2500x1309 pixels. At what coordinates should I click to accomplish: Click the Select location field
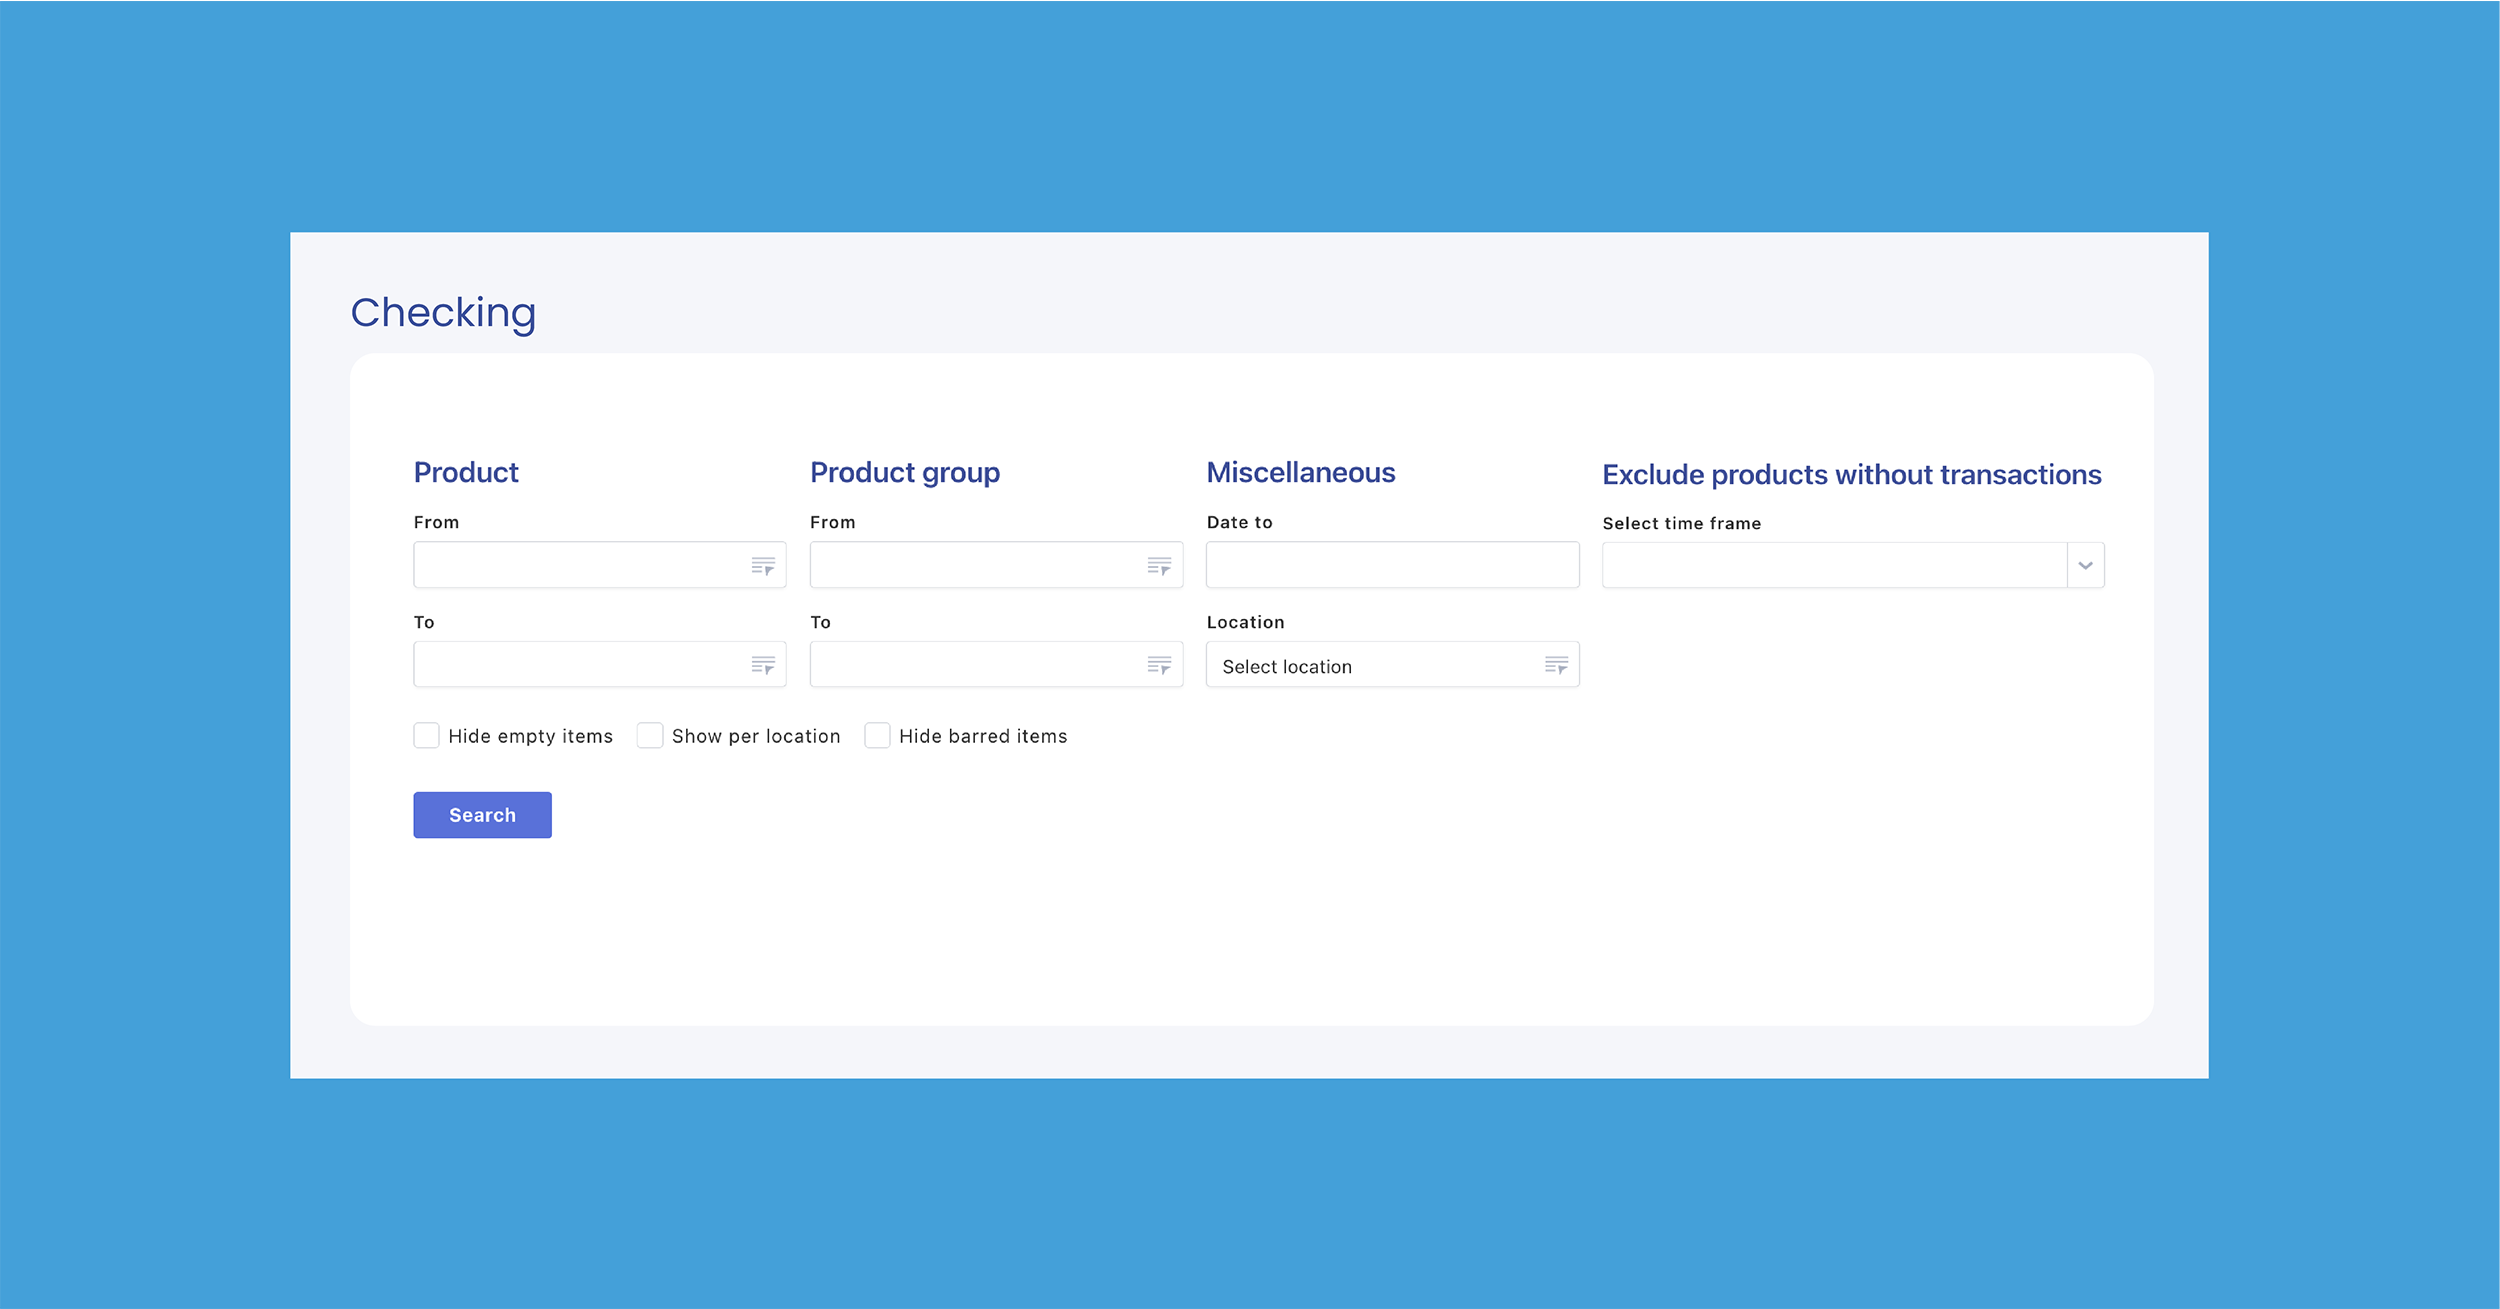point(1393,664)
